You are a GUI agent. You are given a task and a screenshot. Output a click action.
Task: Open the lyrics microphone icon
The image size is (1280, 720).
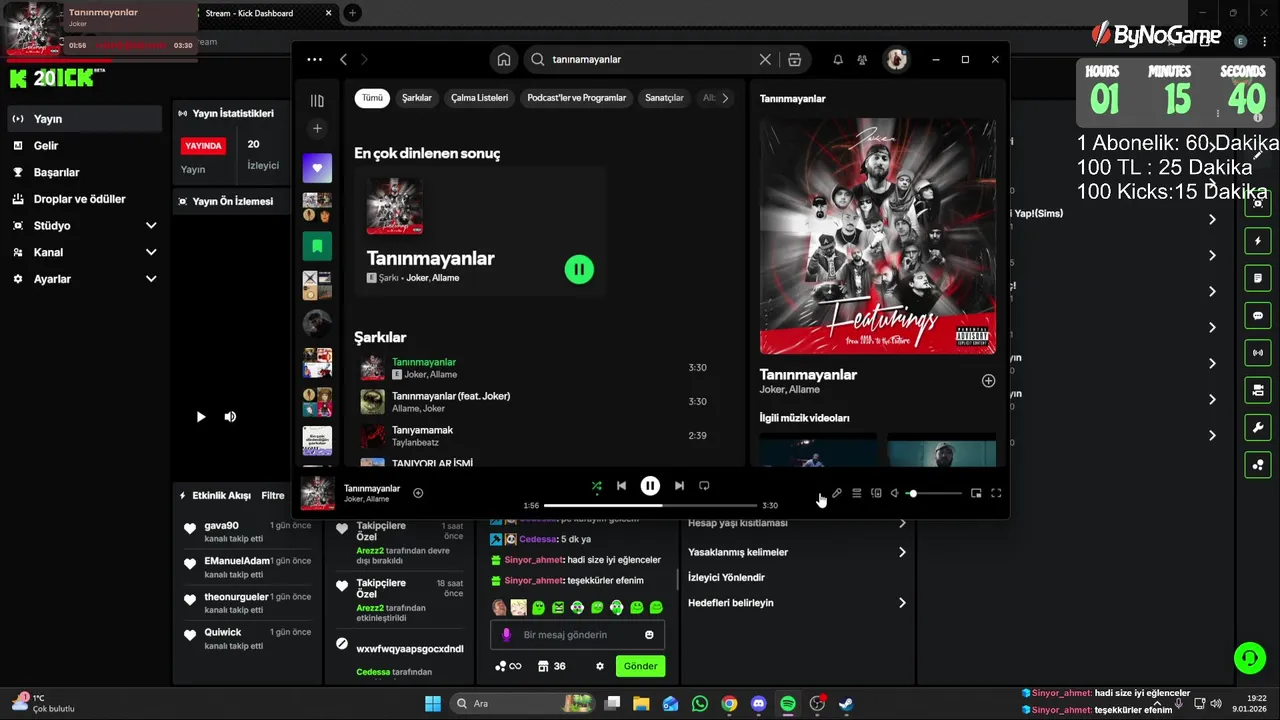tap(837, 493)
